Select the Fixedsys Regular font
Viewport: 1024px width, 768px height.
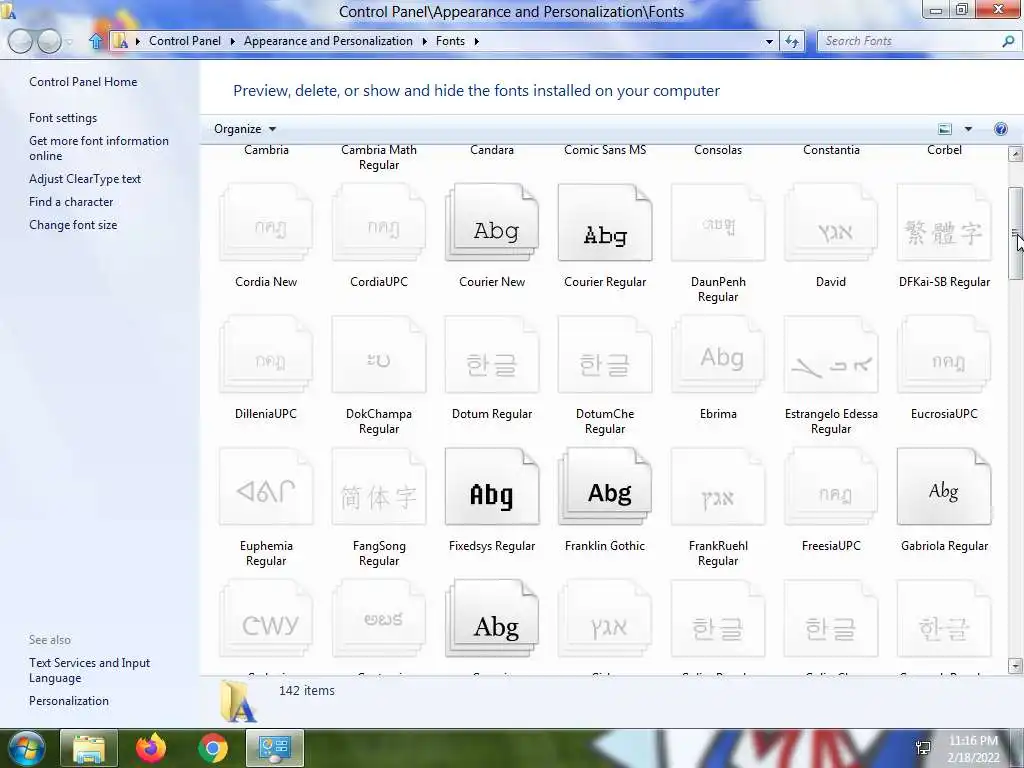pyautogui.click(x=492, y=487)
